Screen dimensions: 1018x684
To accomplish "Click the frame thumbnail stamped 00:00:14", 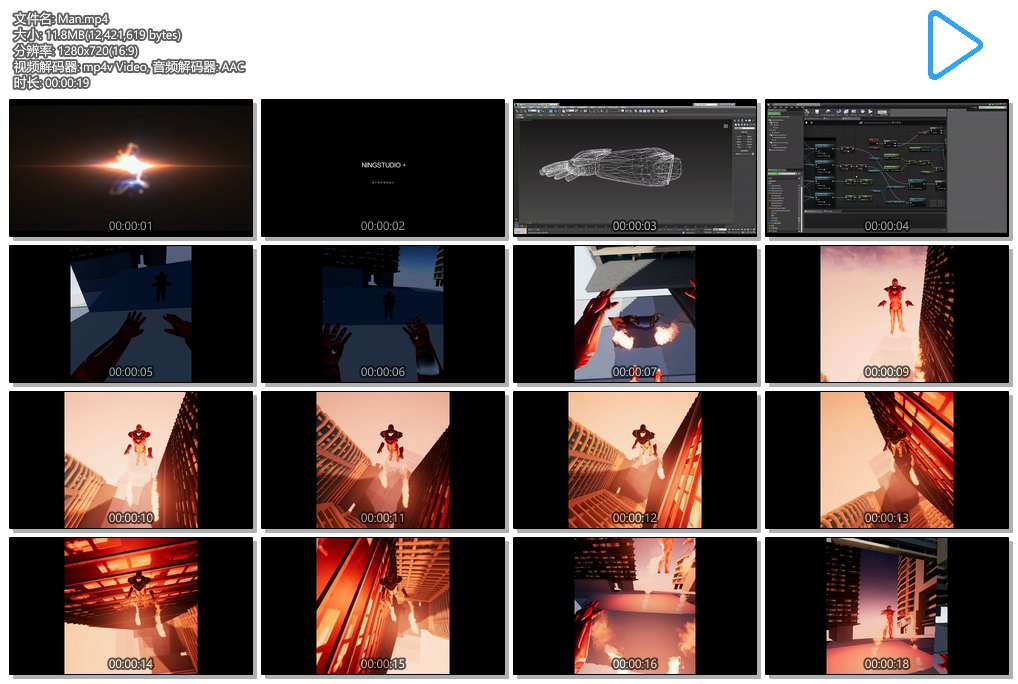I will [x=131, y=606].
